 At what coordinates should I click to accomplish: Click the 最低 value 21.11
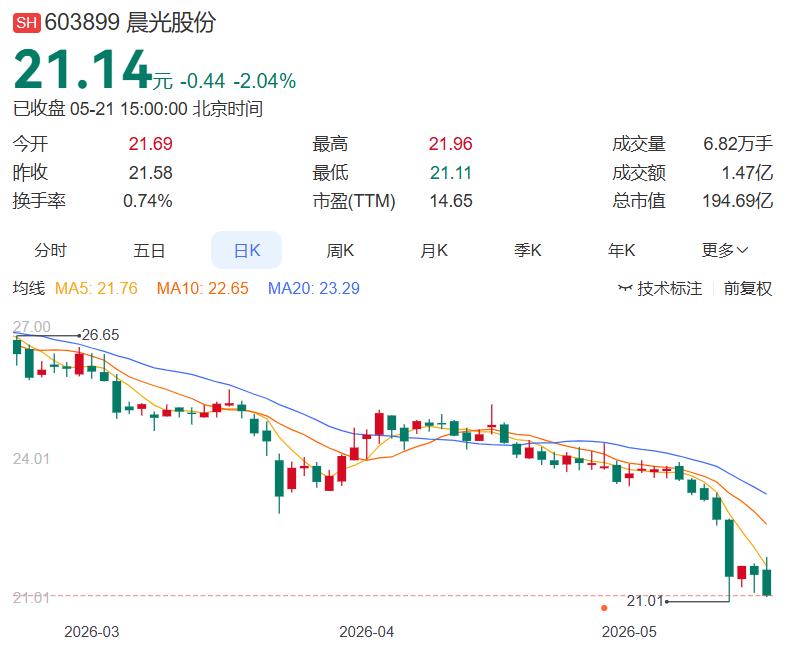[451, 173]
